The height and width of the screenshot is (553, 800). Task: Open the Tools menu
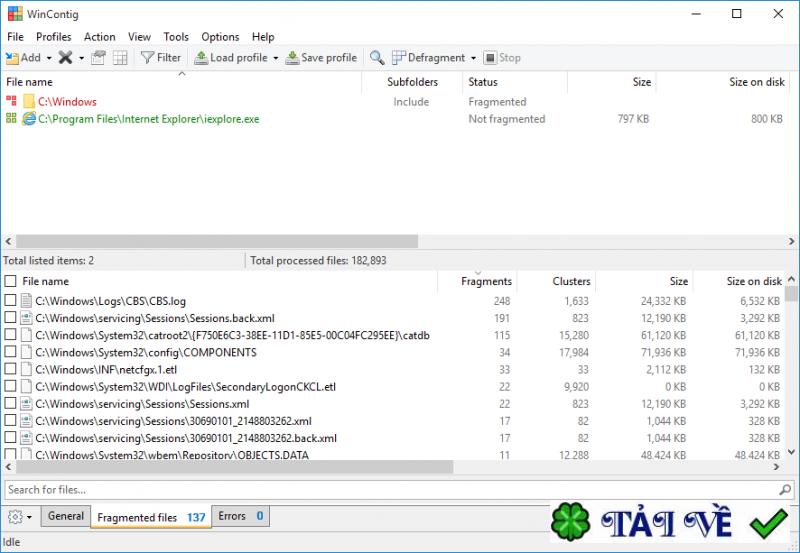pyautogui.click(x=176, y=37)
